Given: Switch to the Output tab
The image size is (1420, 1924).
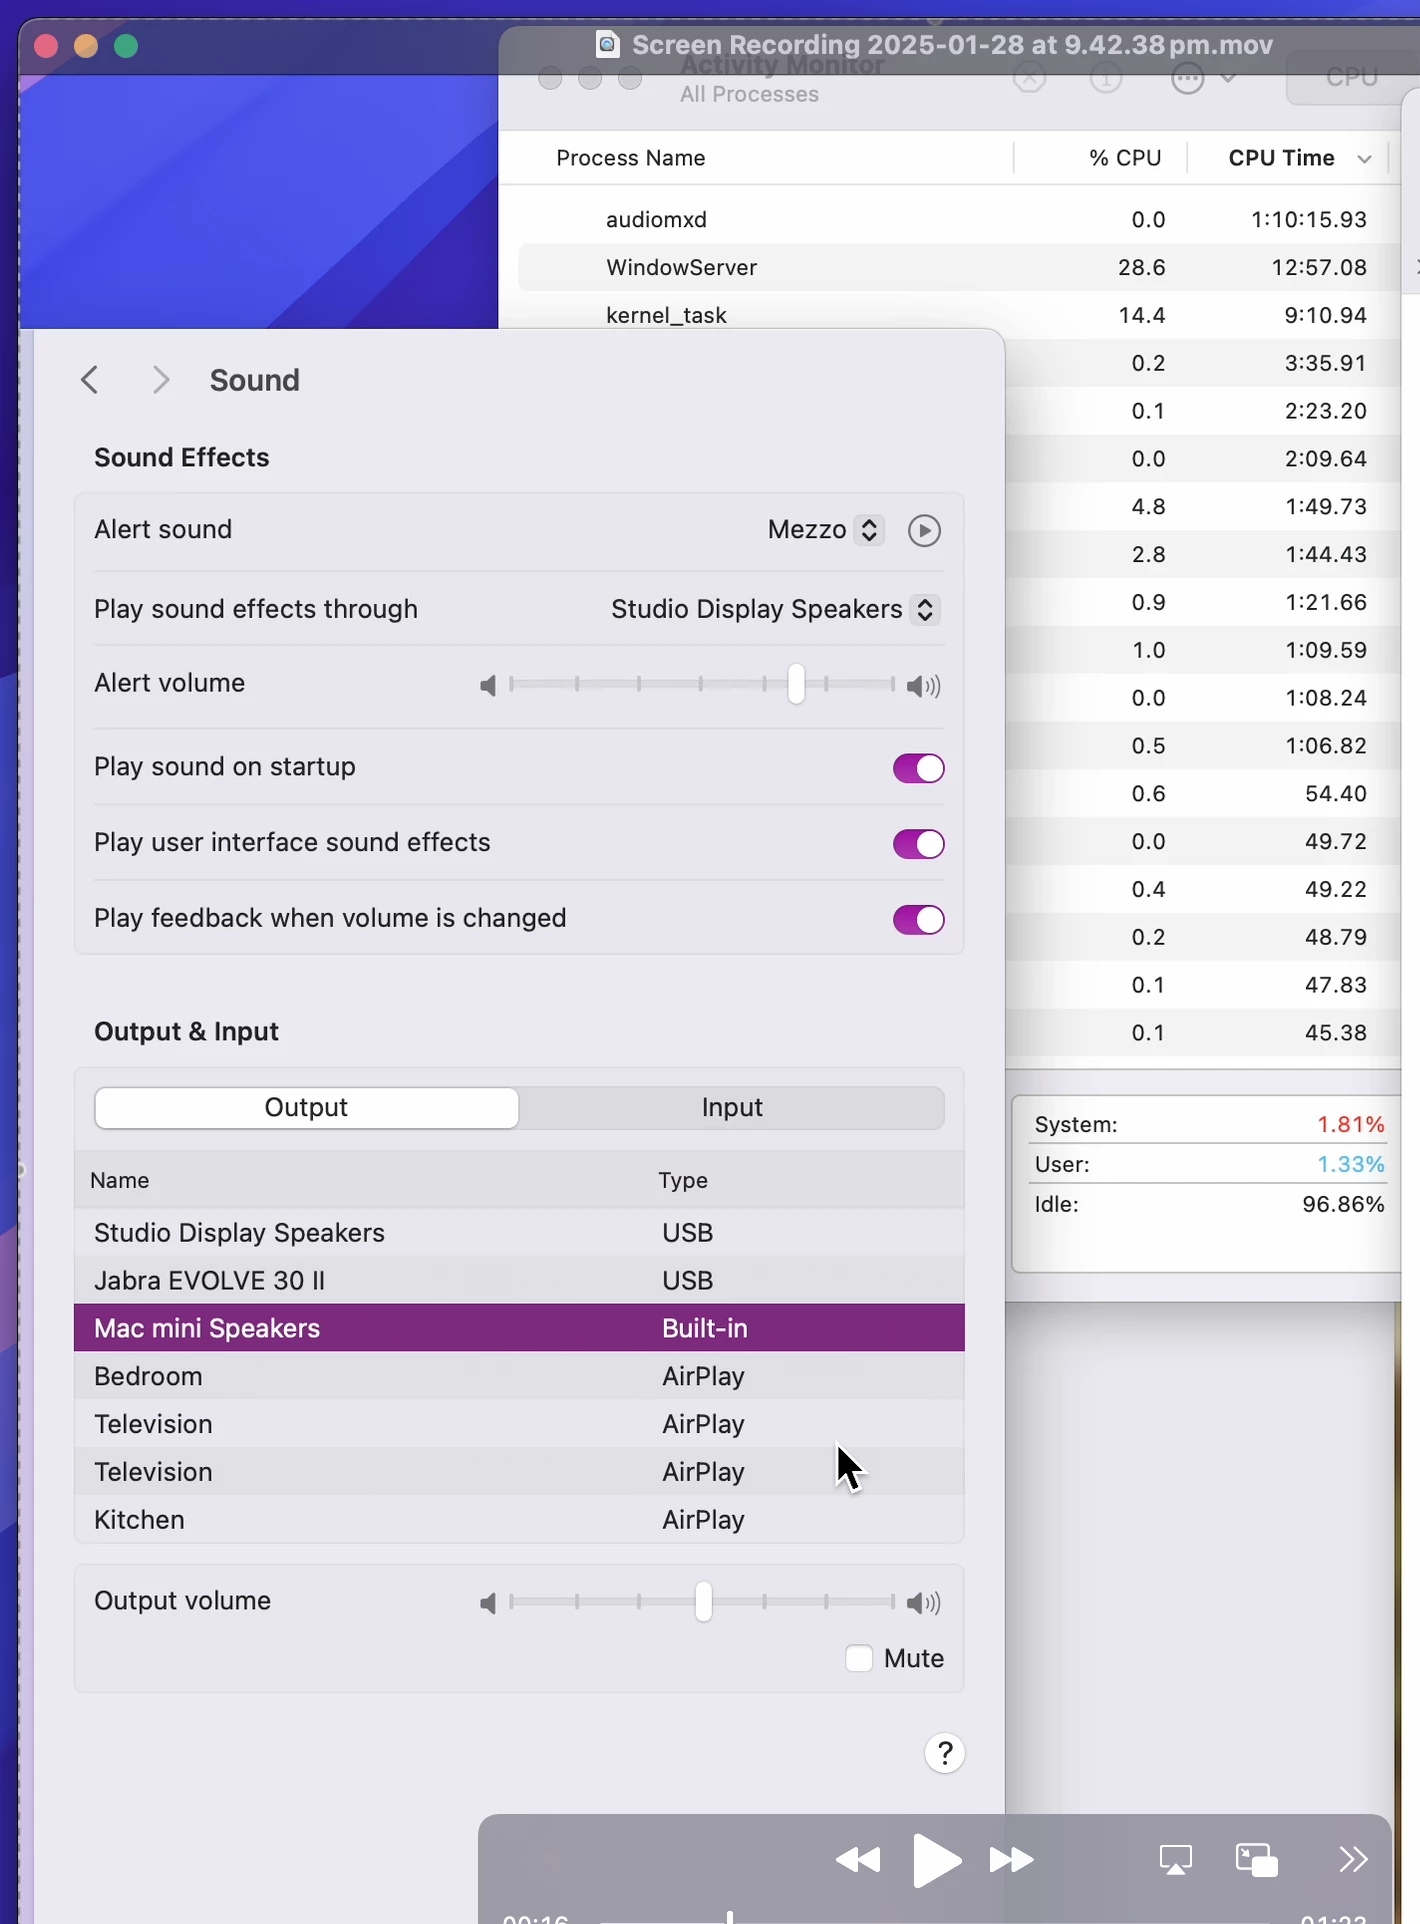Looking at the screenshot, I should (306, 1108).
